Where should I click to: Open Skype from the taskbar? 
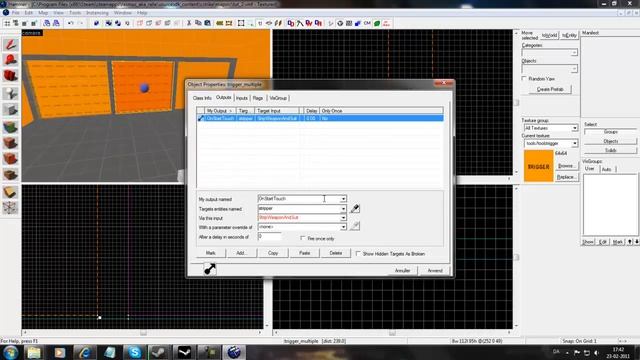coord(134,352)
